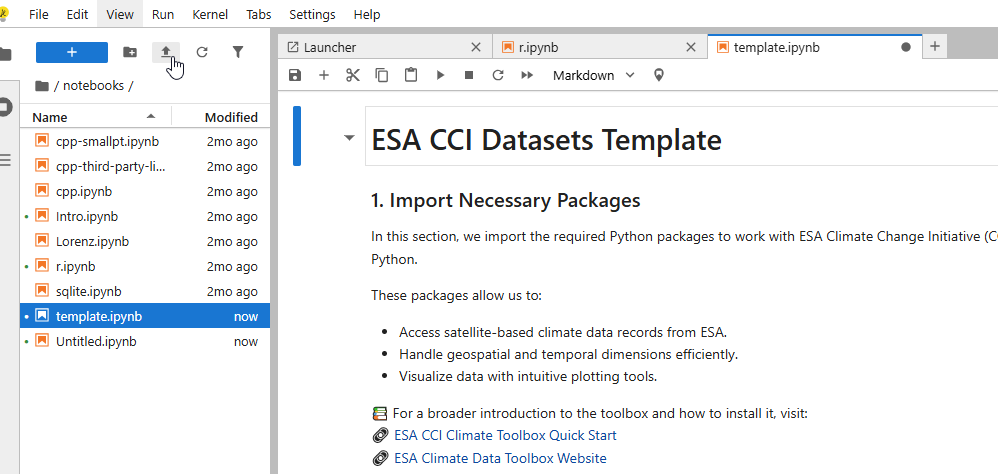Image resolution: width=998 pixels, height=474 pixels.
Task: Open ESA CCI Climate Toolbox Quick Start link
Action: coord(505,435)
